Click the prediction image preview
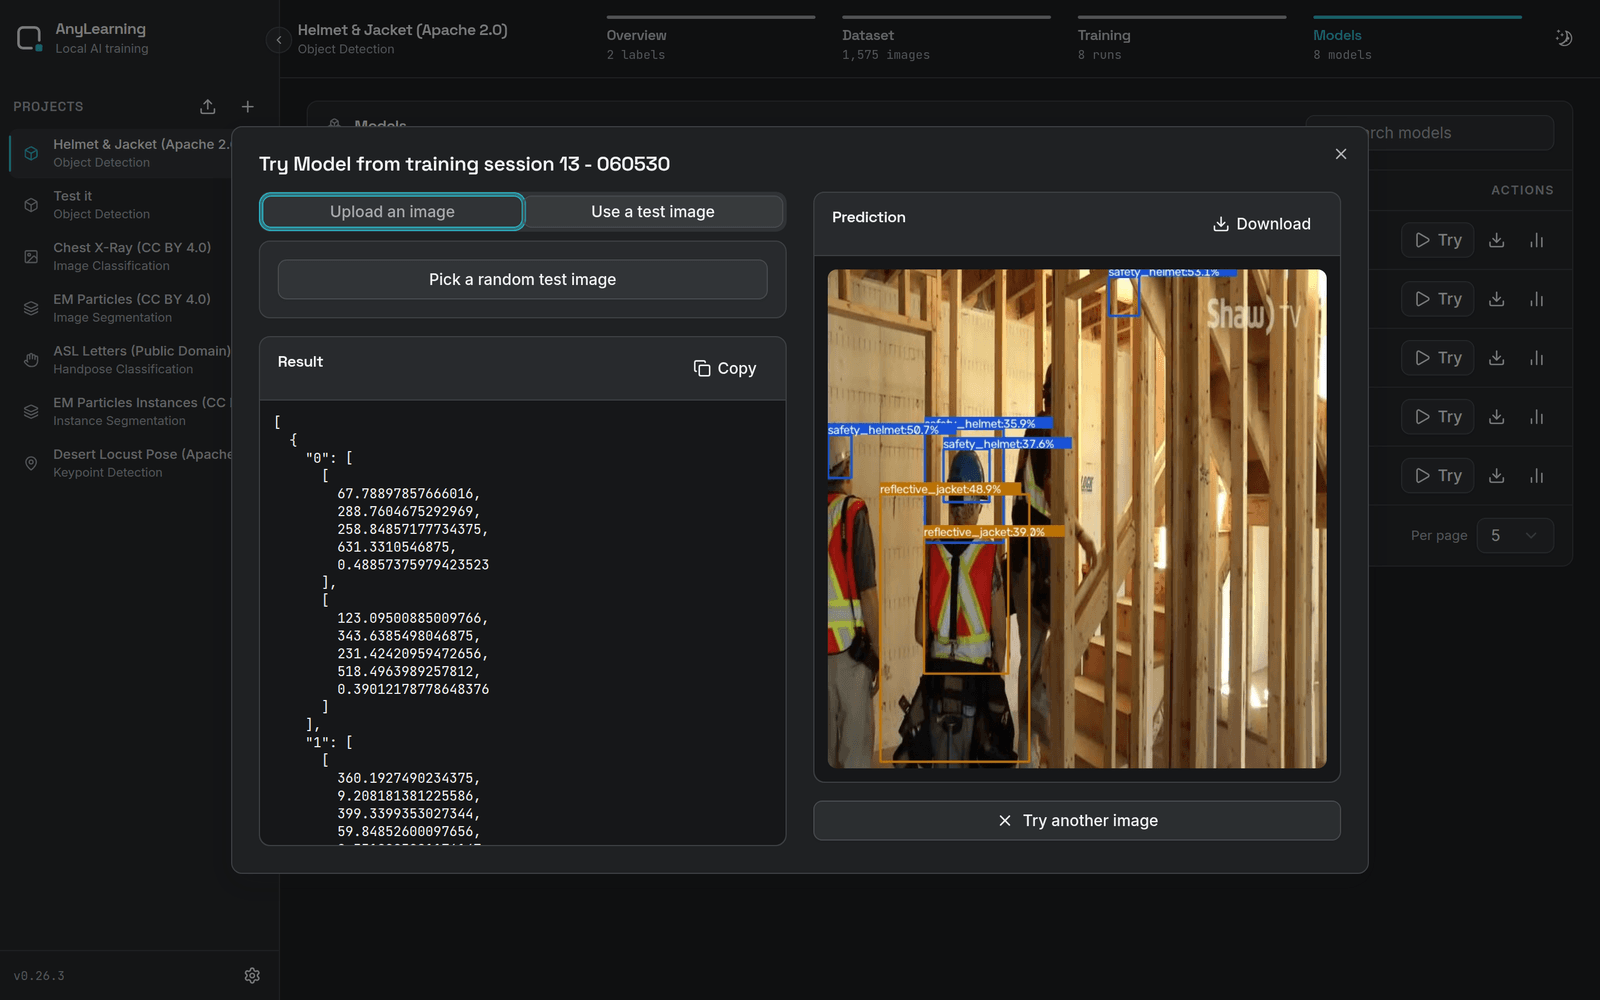 (x=1077, y=519)
